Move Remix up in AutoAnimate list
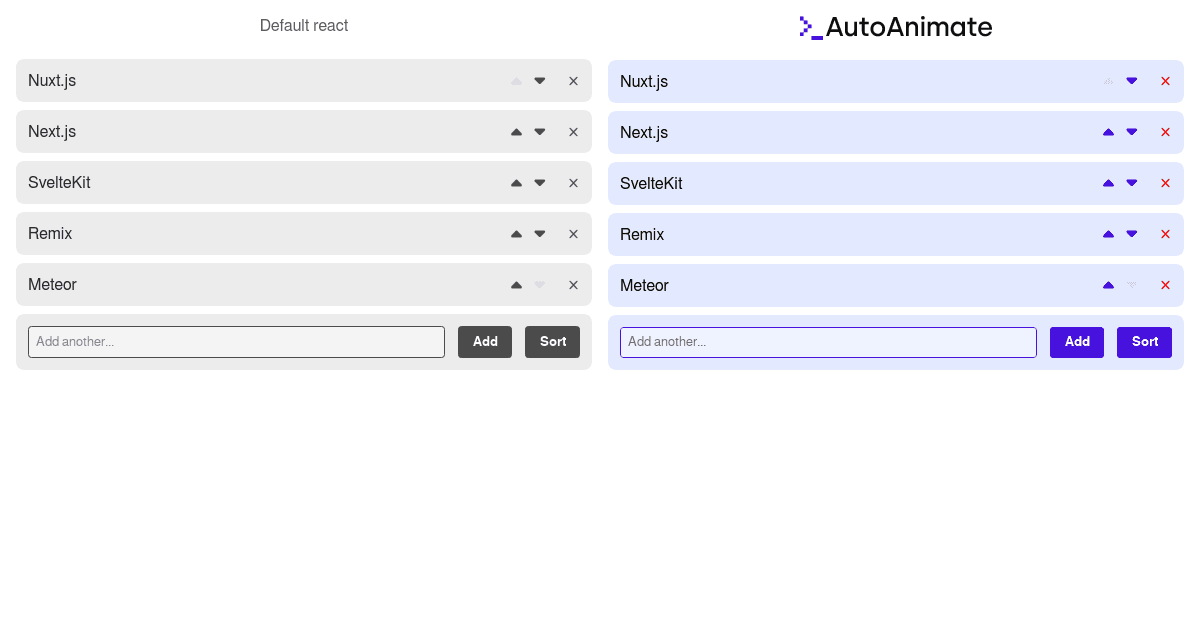Screen dimensions: 1200x630 point(1108,234)
